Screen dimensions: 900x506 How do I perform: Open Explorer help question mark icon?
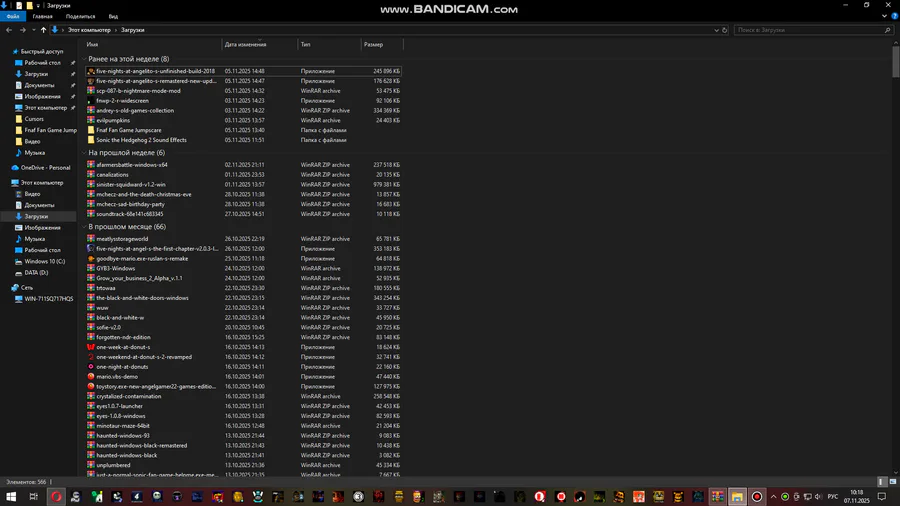[x=894, y=17]
